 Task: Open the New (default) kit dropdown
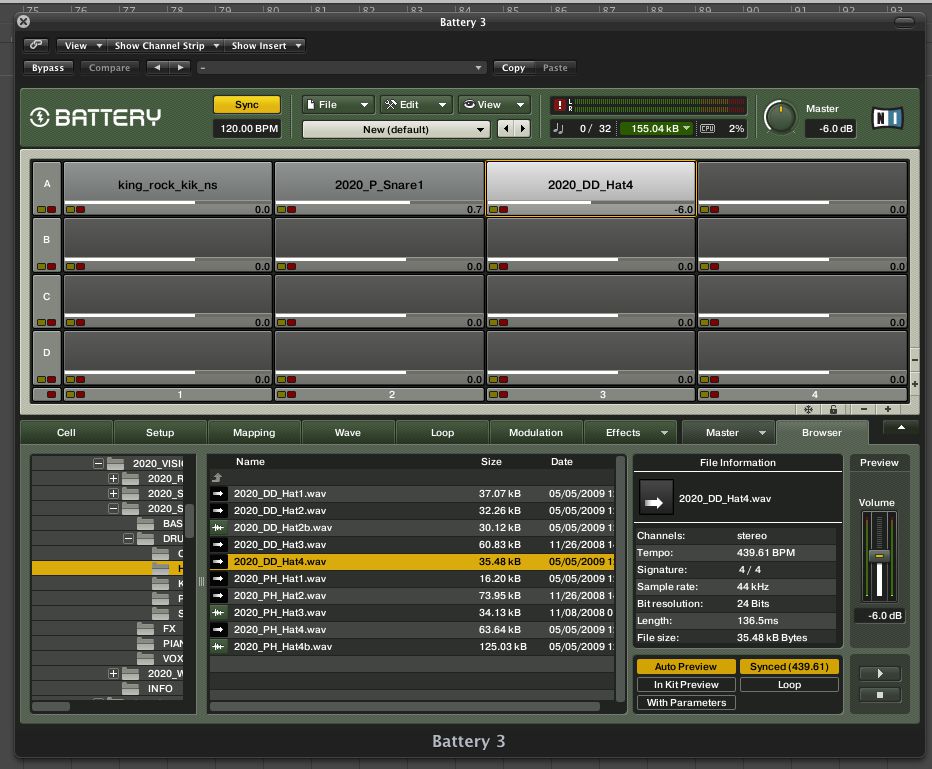point(396,129)
